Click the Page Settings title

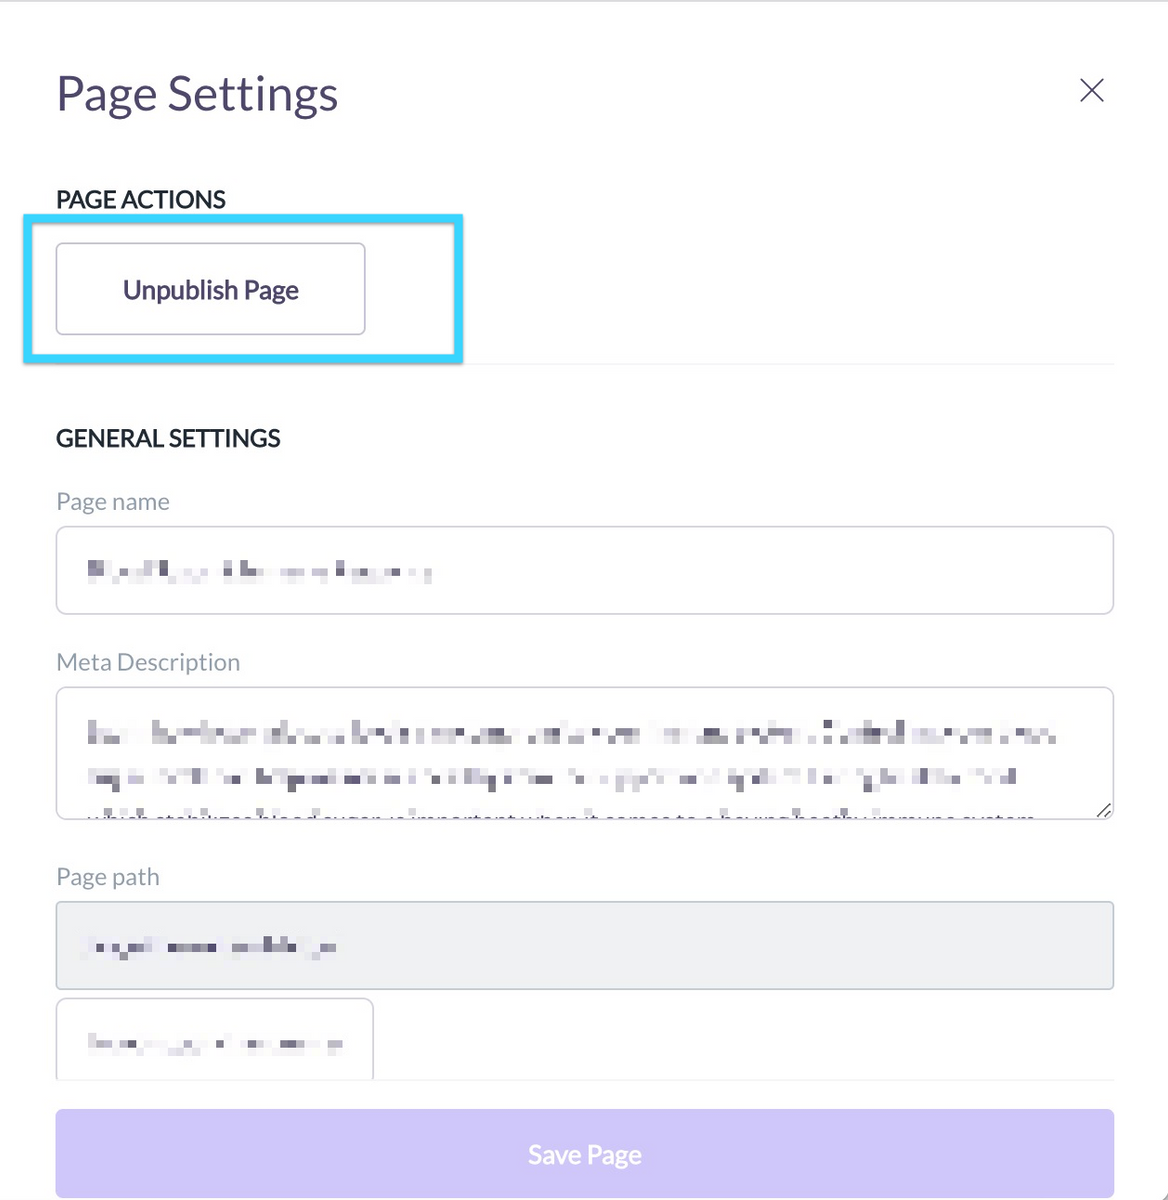click(x=197, y=94)
